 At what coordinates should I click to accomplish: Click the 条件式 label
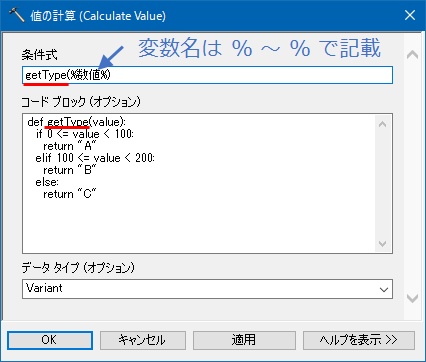tap(39, 55)
